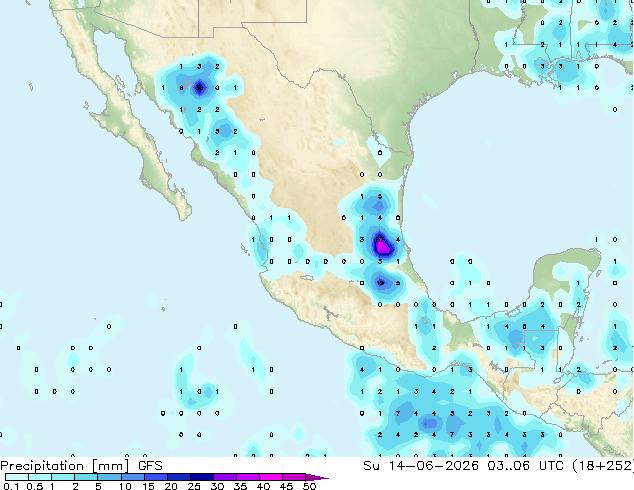Click the 25–30 mm dark blue legend swatch
The image size is (634, 490).
[x=201, y=477]
